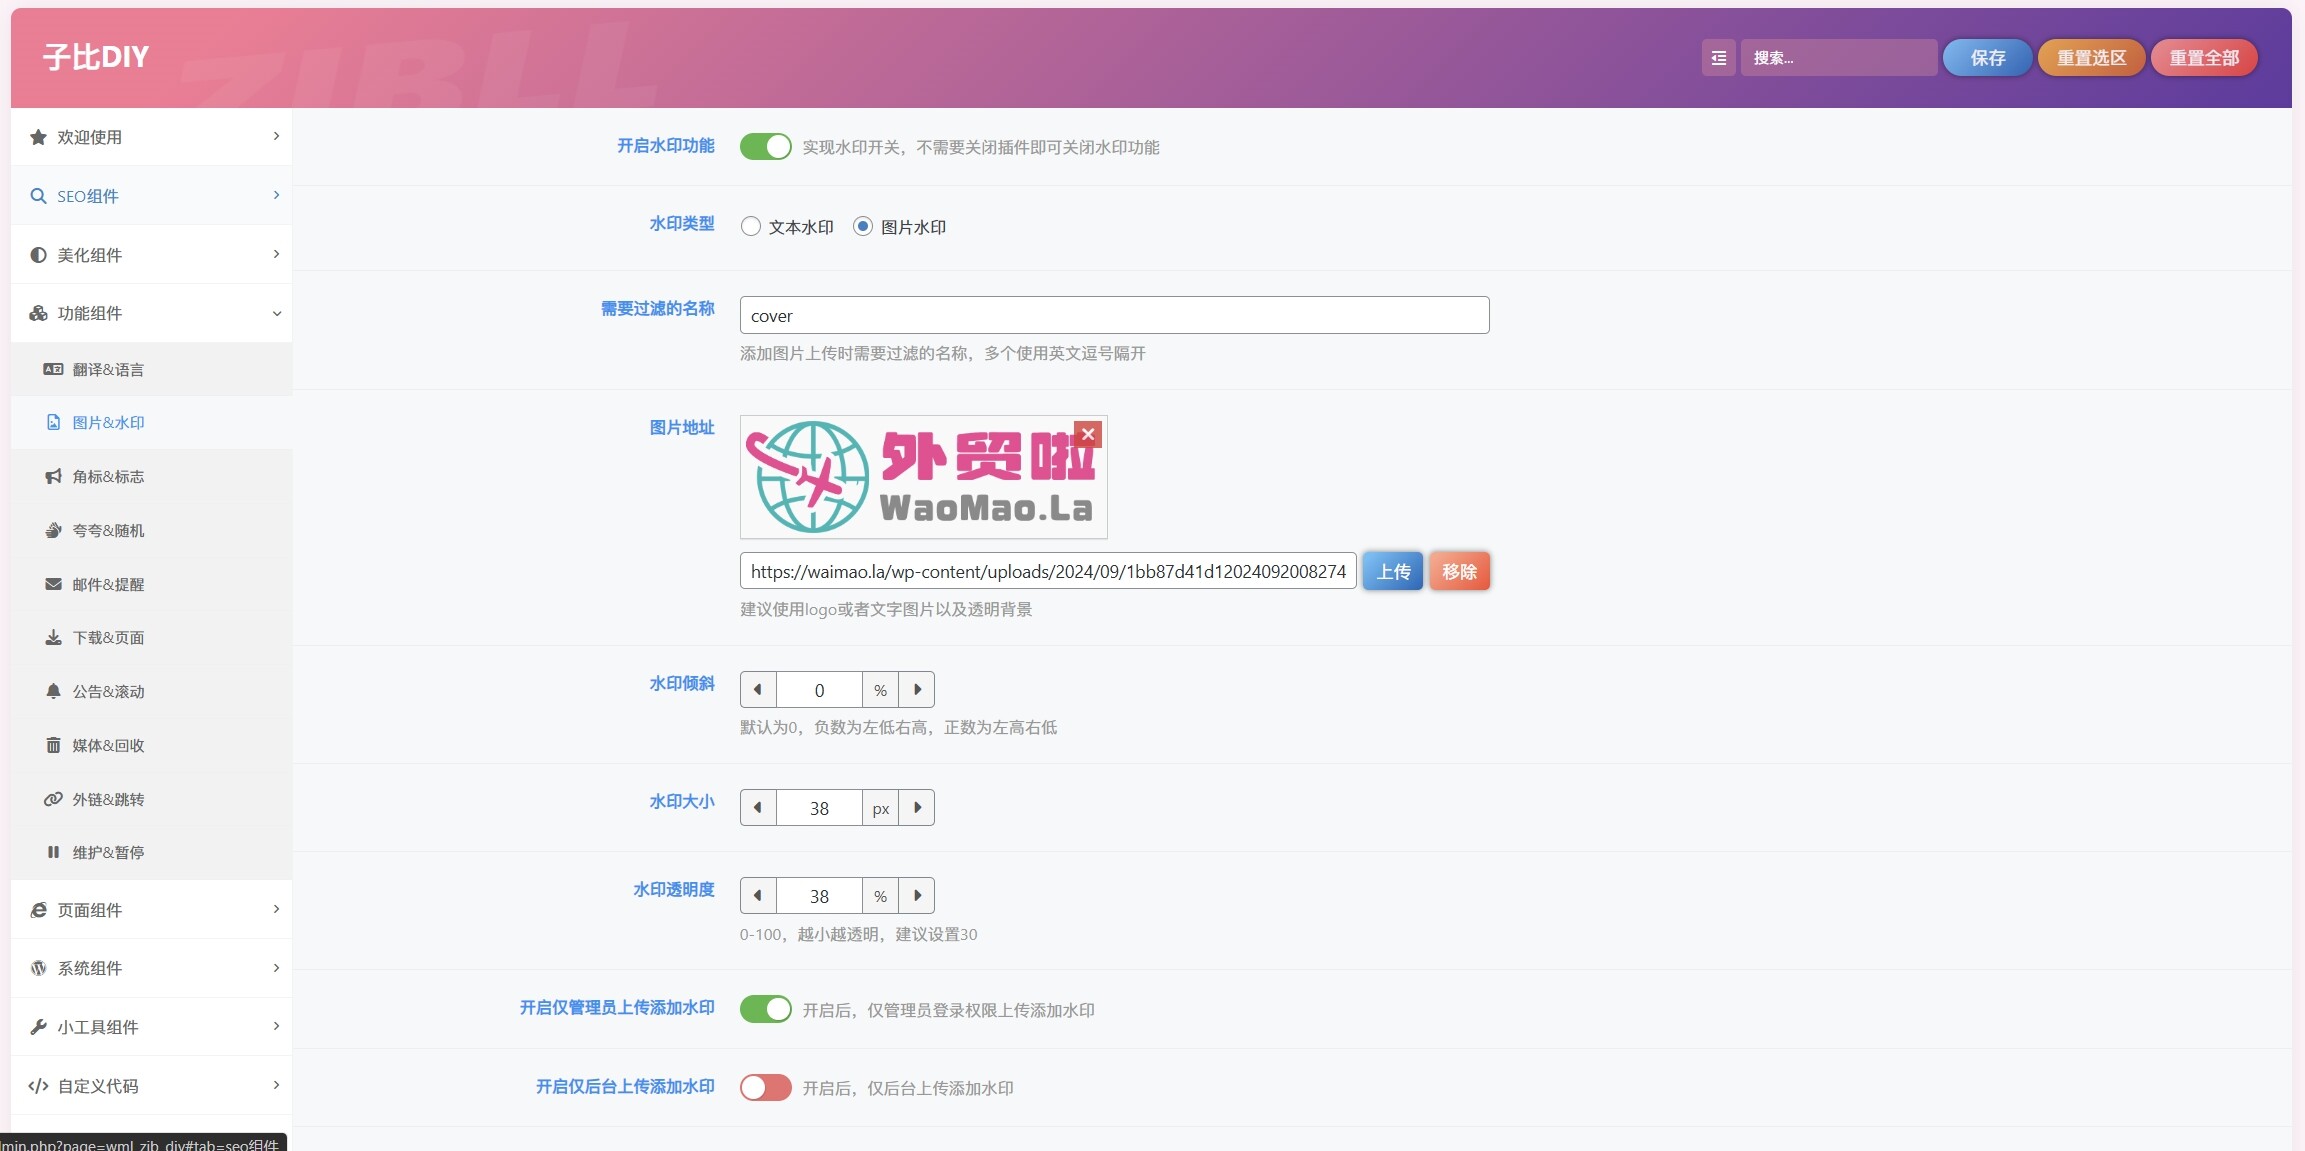Expand the 页面组件 section
The height and width of the screenshot is (1151, 2305).
[150, 909]
